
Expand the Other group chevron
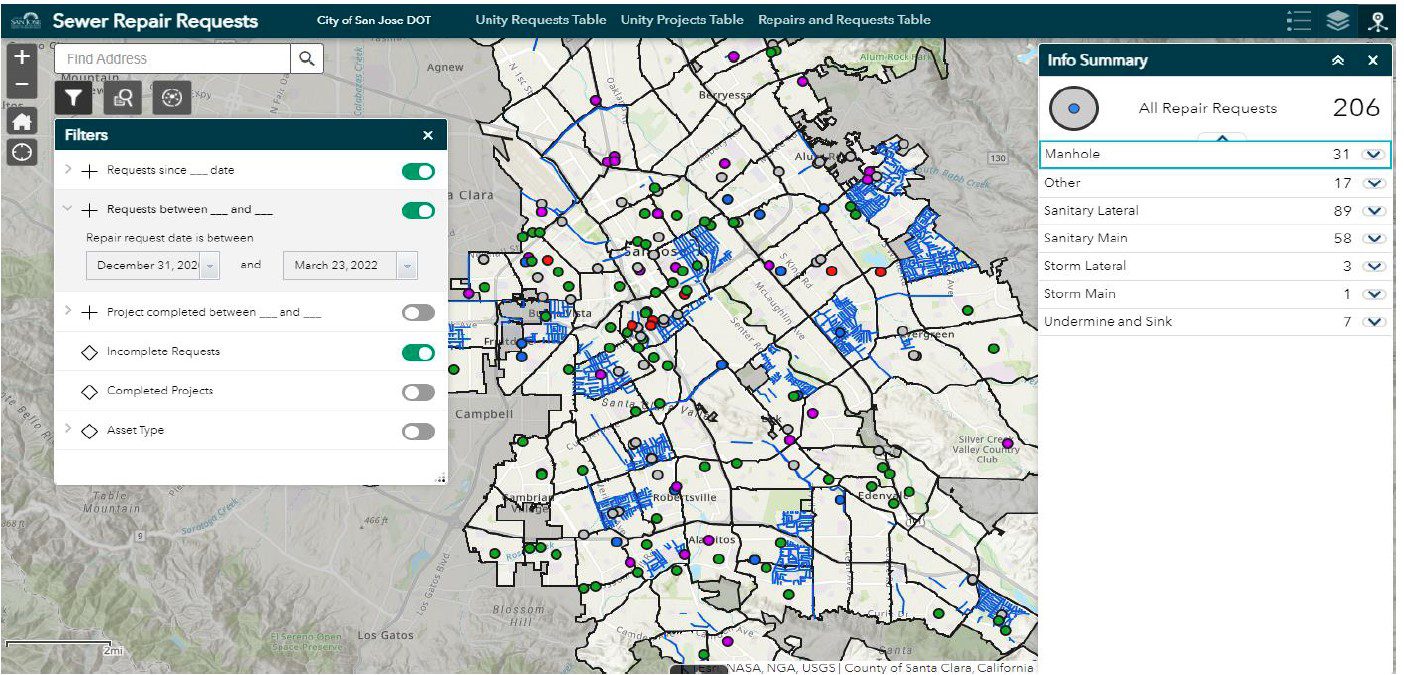(x=1373, y=183)
